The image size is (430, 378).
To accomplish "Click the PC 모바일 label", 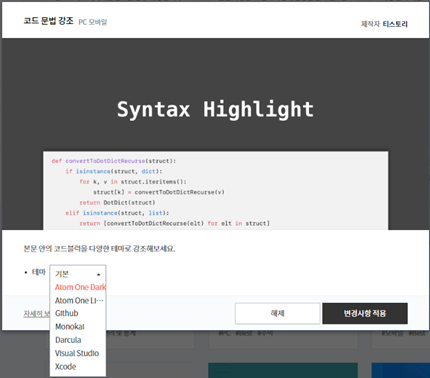I will pyautogui.click(x=93, y=22).
